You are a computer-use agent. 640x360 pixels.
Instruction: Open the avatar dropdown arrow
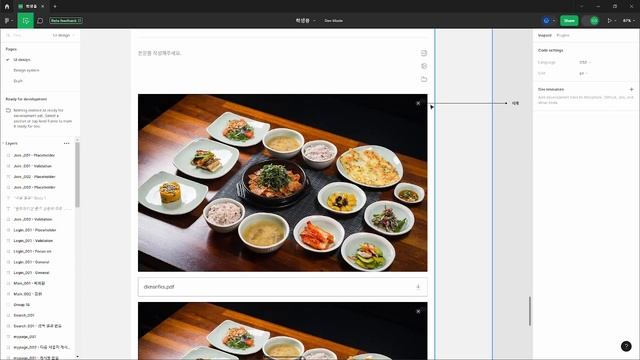tap(554, 20)
